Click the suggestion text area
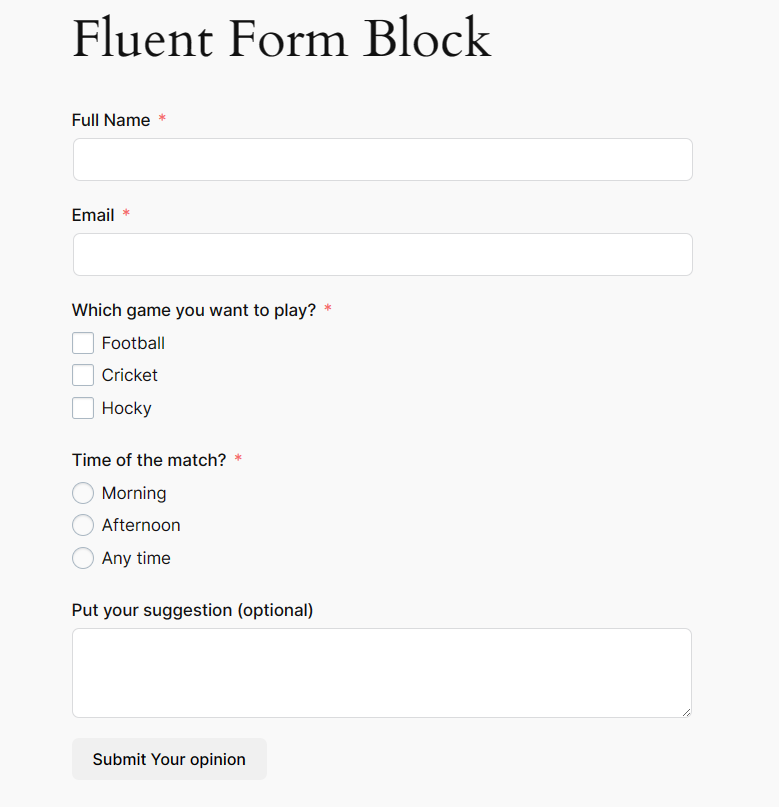The height and width of the screenshot is (807, 779). 382,672
